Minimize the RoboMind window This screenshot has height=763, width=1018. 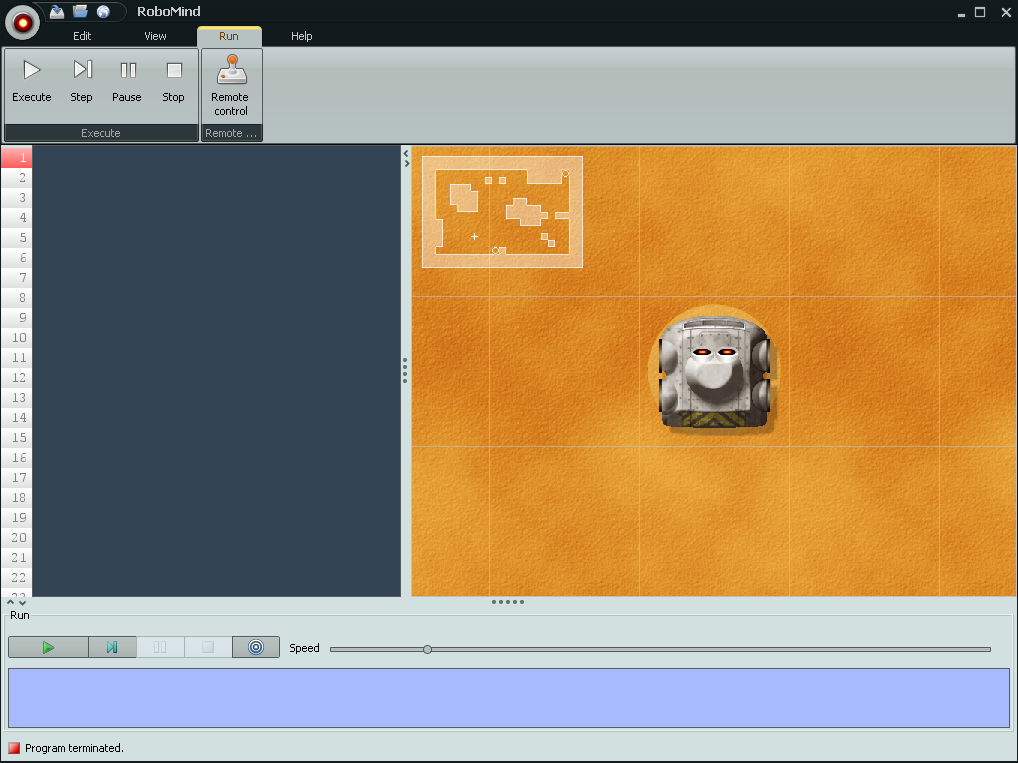pyautogui.click(x=961, y=12)
